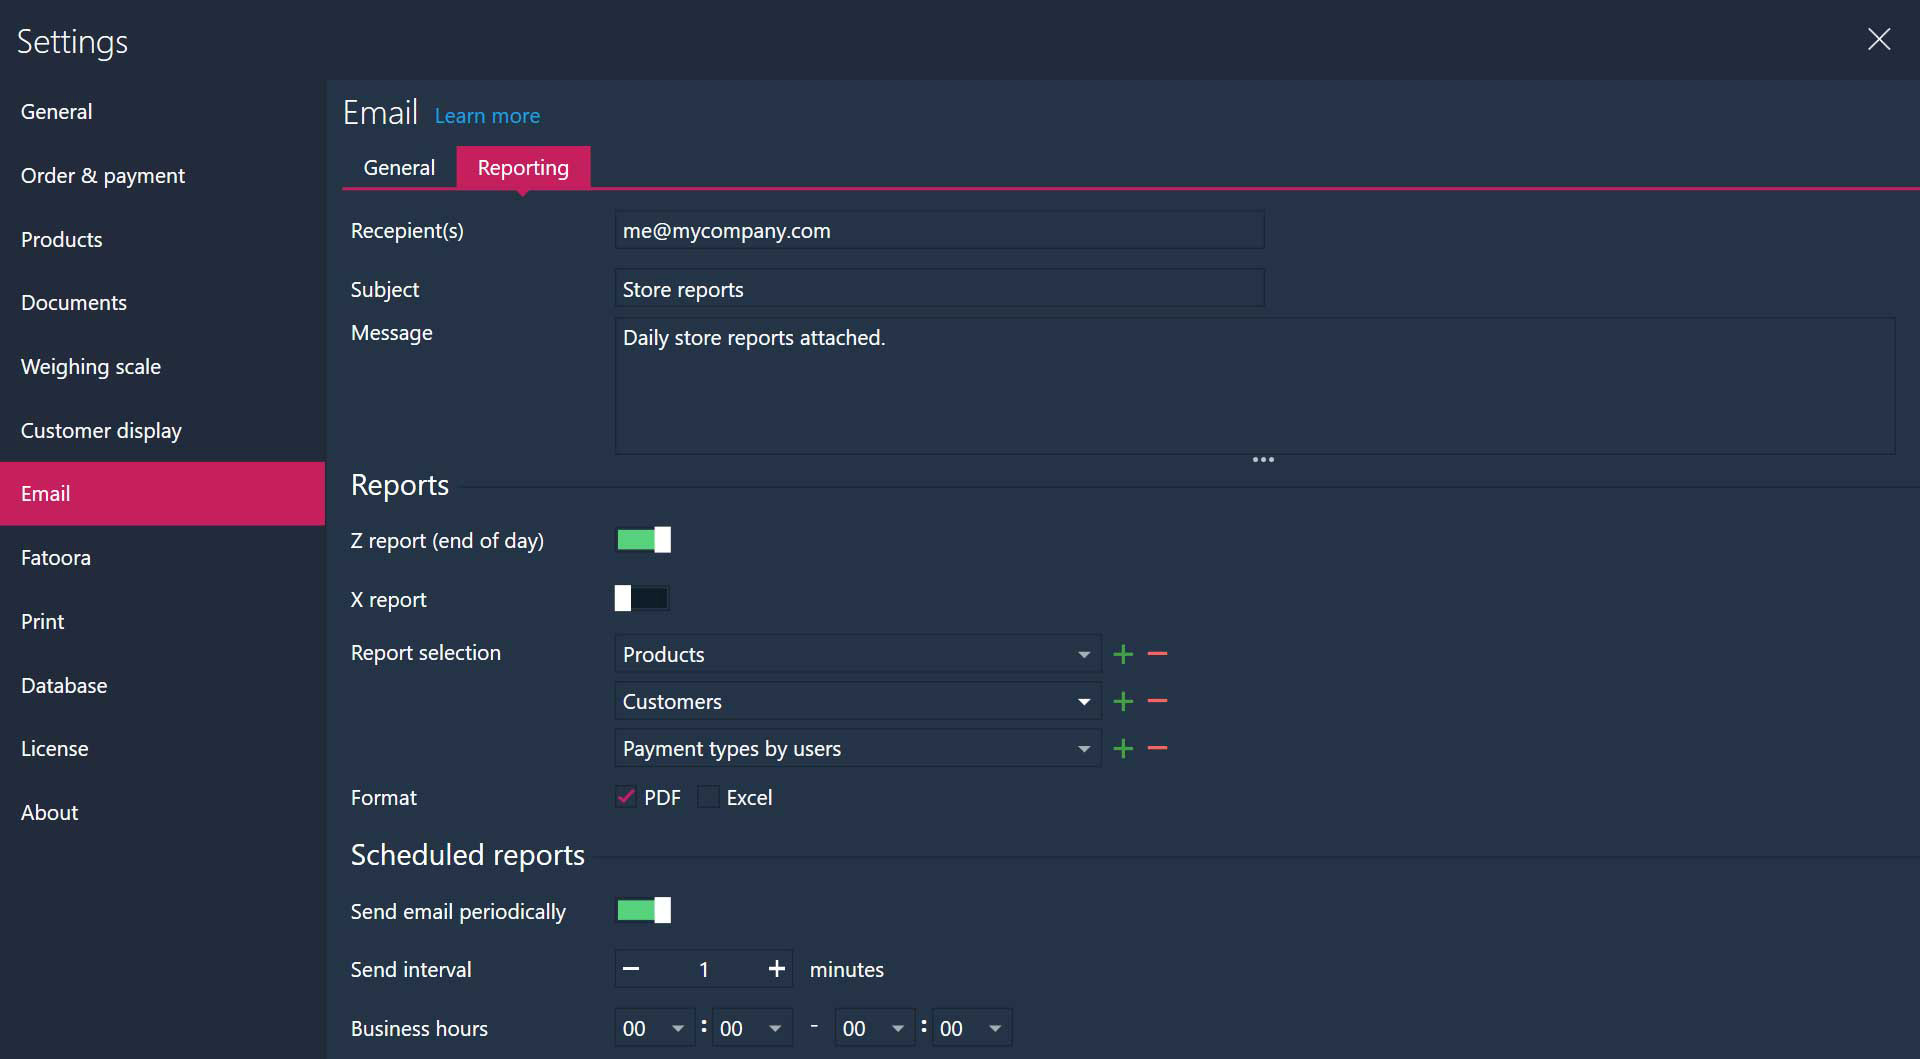The height and width of the screenshot is (1059, 1920).
Task: Uncheck the PDF format checkbox
Action: click(626, 797)
